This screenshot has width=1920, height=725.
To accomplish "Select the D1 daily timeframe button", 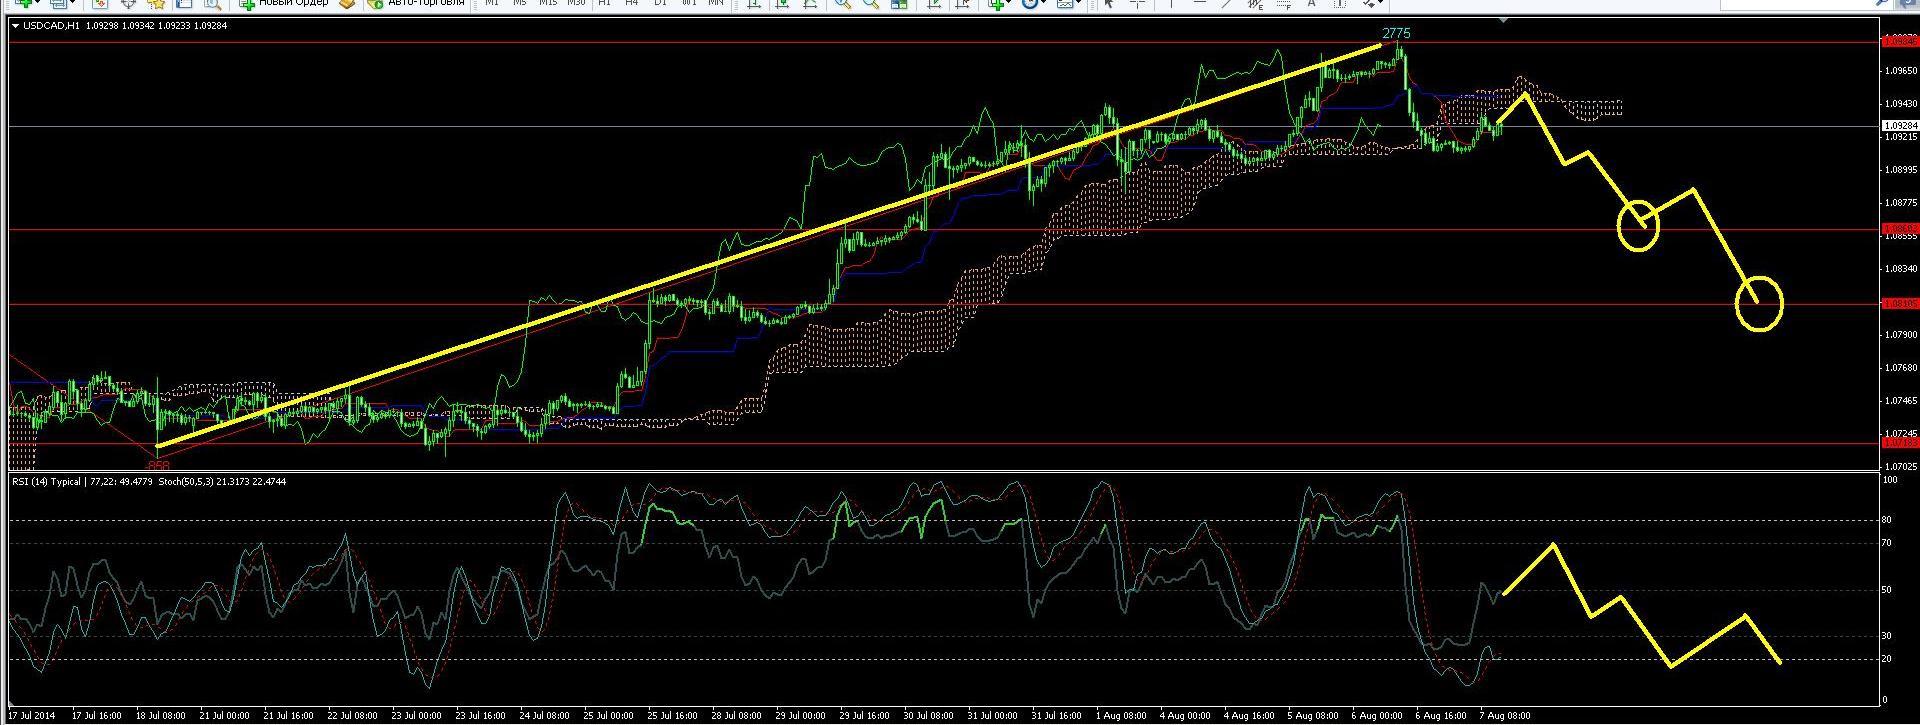I will pyautogui.click(x=660, y=4).
